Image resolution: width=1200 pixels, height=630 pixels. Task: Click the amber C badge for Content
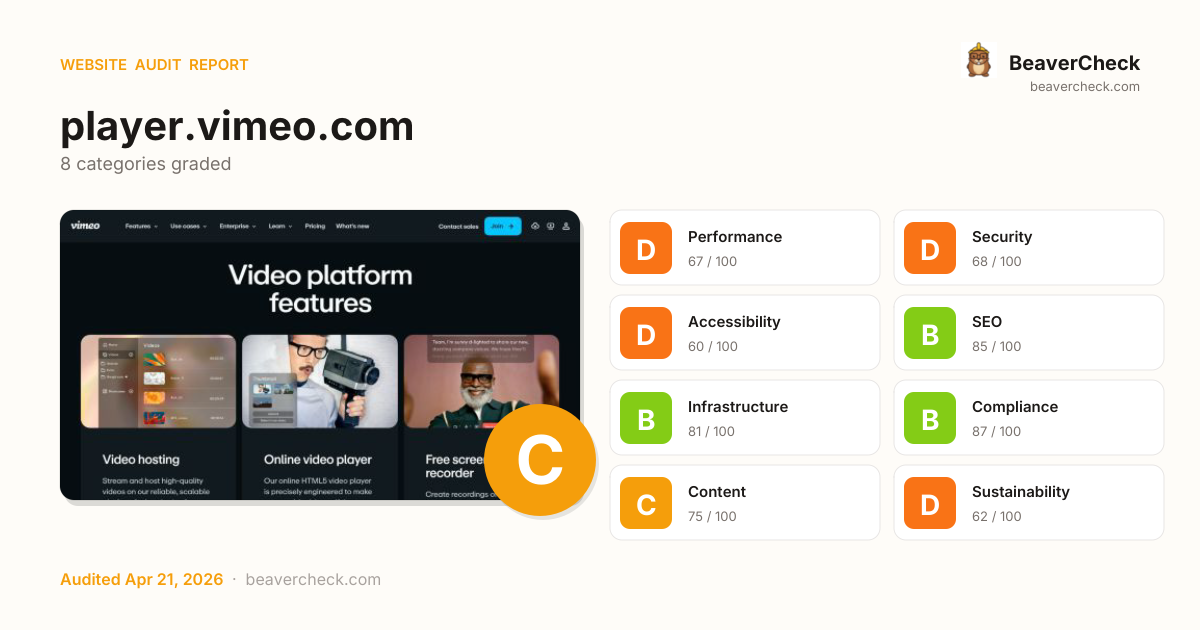coord(646,503)
